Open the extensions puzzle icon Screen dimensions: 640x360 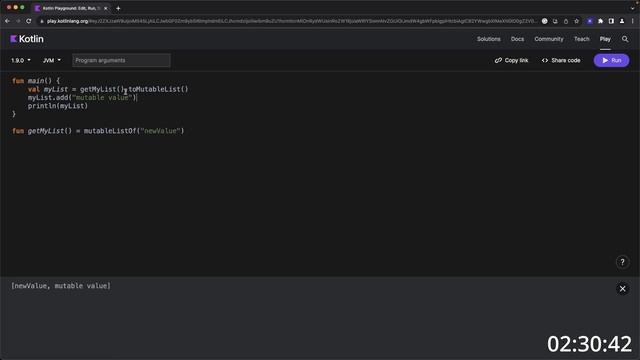[x=600, y=21]
